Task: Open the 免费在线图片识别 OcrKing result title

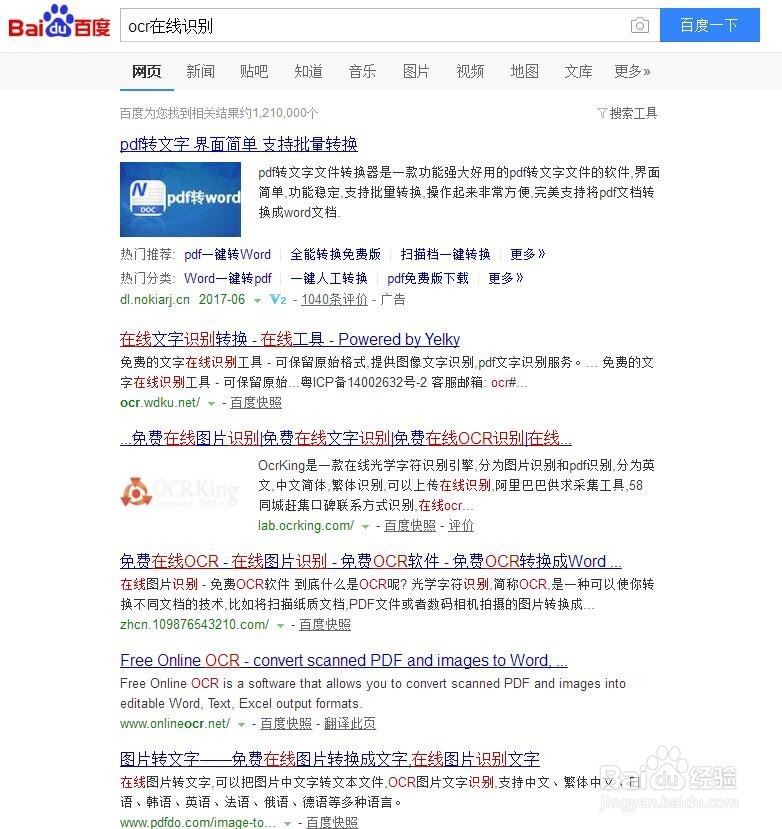Action: click(x=346, y=438)
